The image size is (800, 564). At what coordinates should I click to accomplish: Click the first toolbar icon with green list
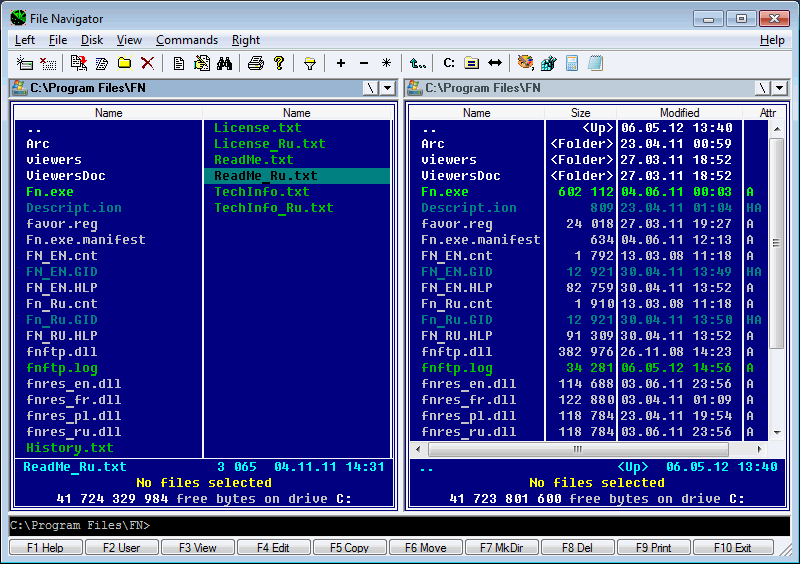(x=24, y=63)
